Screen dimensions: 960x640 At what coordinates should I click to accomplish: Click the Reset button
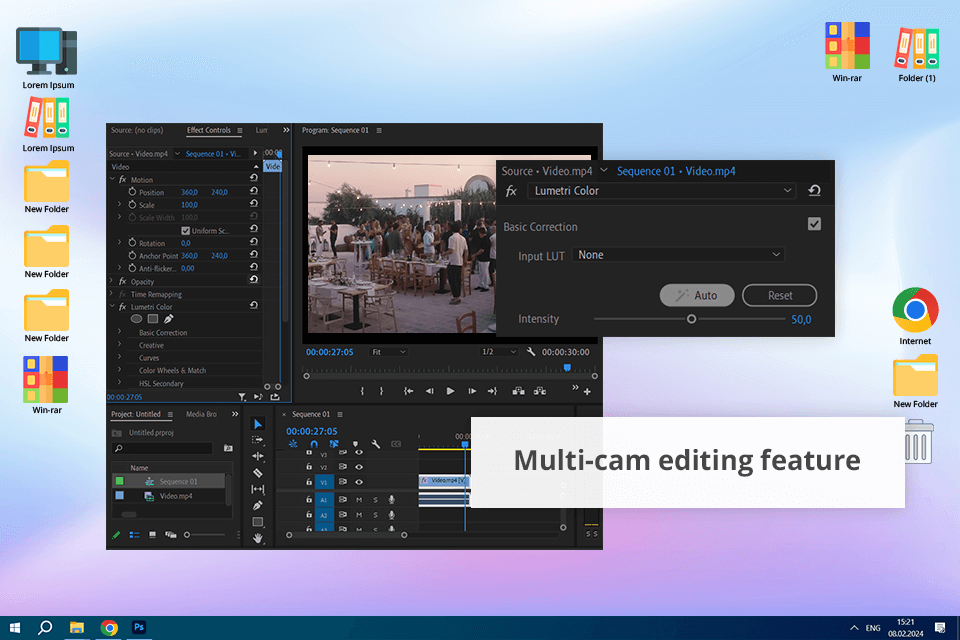click(779, 295)
